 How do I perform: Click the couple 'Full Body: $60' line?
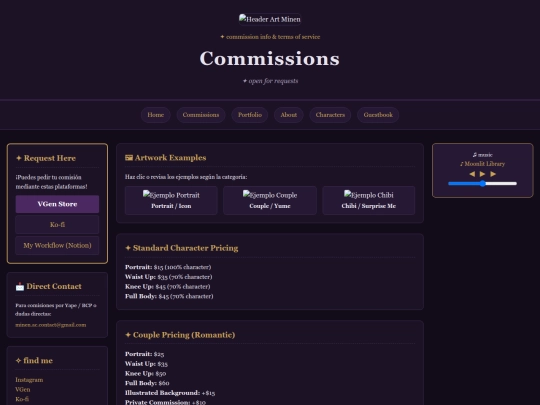tap(147, 383)
